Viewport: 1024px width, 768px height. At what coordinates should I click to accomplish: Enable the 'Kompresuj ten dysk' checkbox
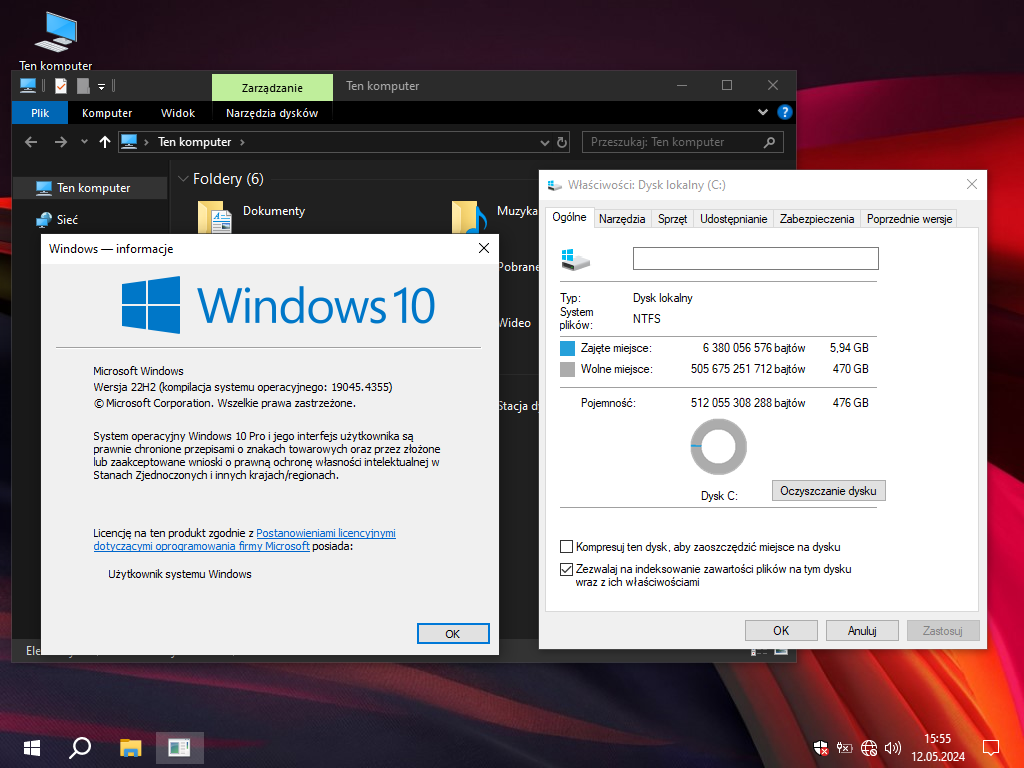pyautogui.click(x=567, y=547)
